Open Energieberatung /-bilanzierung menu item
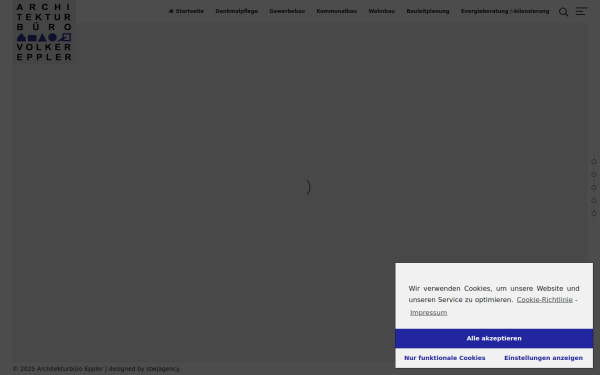This screenshot has height=375, width=600. coord(505,11)
